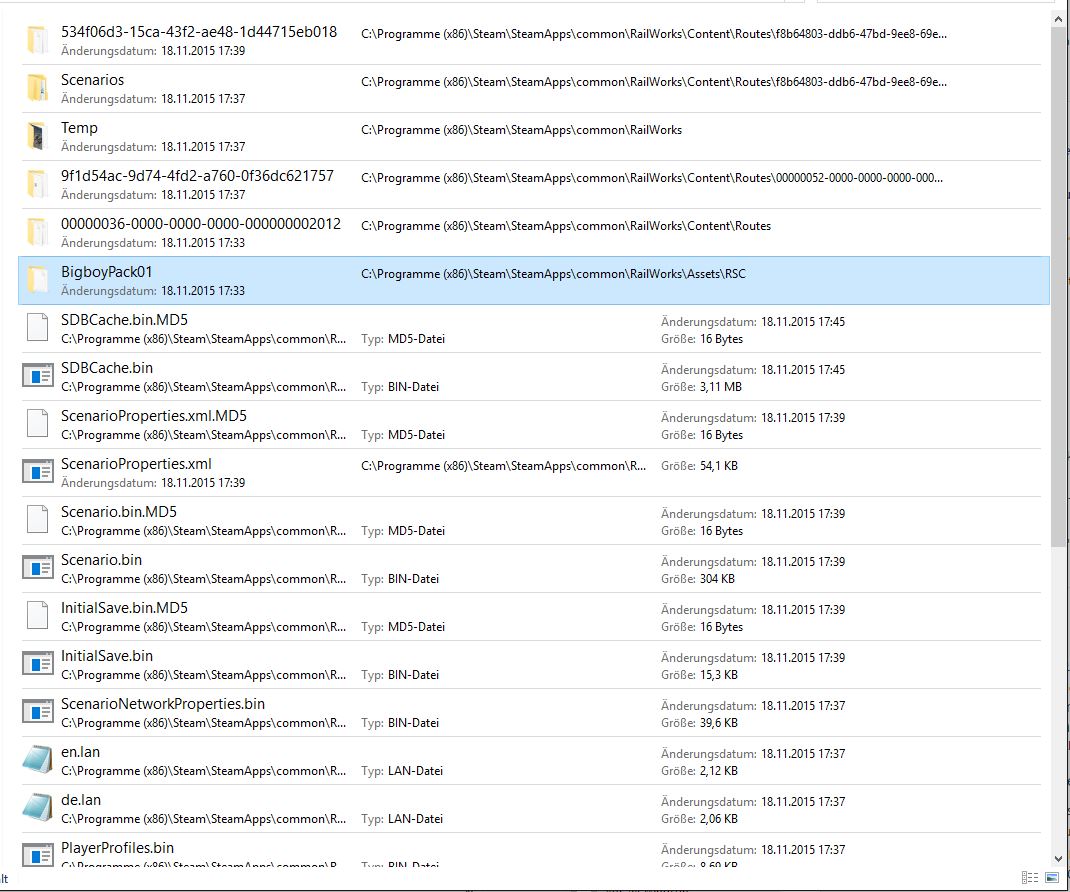Click the file icon of ScenarioProperties.xml.MD5
1070x892 pixels.
click(x=38, y=424)
